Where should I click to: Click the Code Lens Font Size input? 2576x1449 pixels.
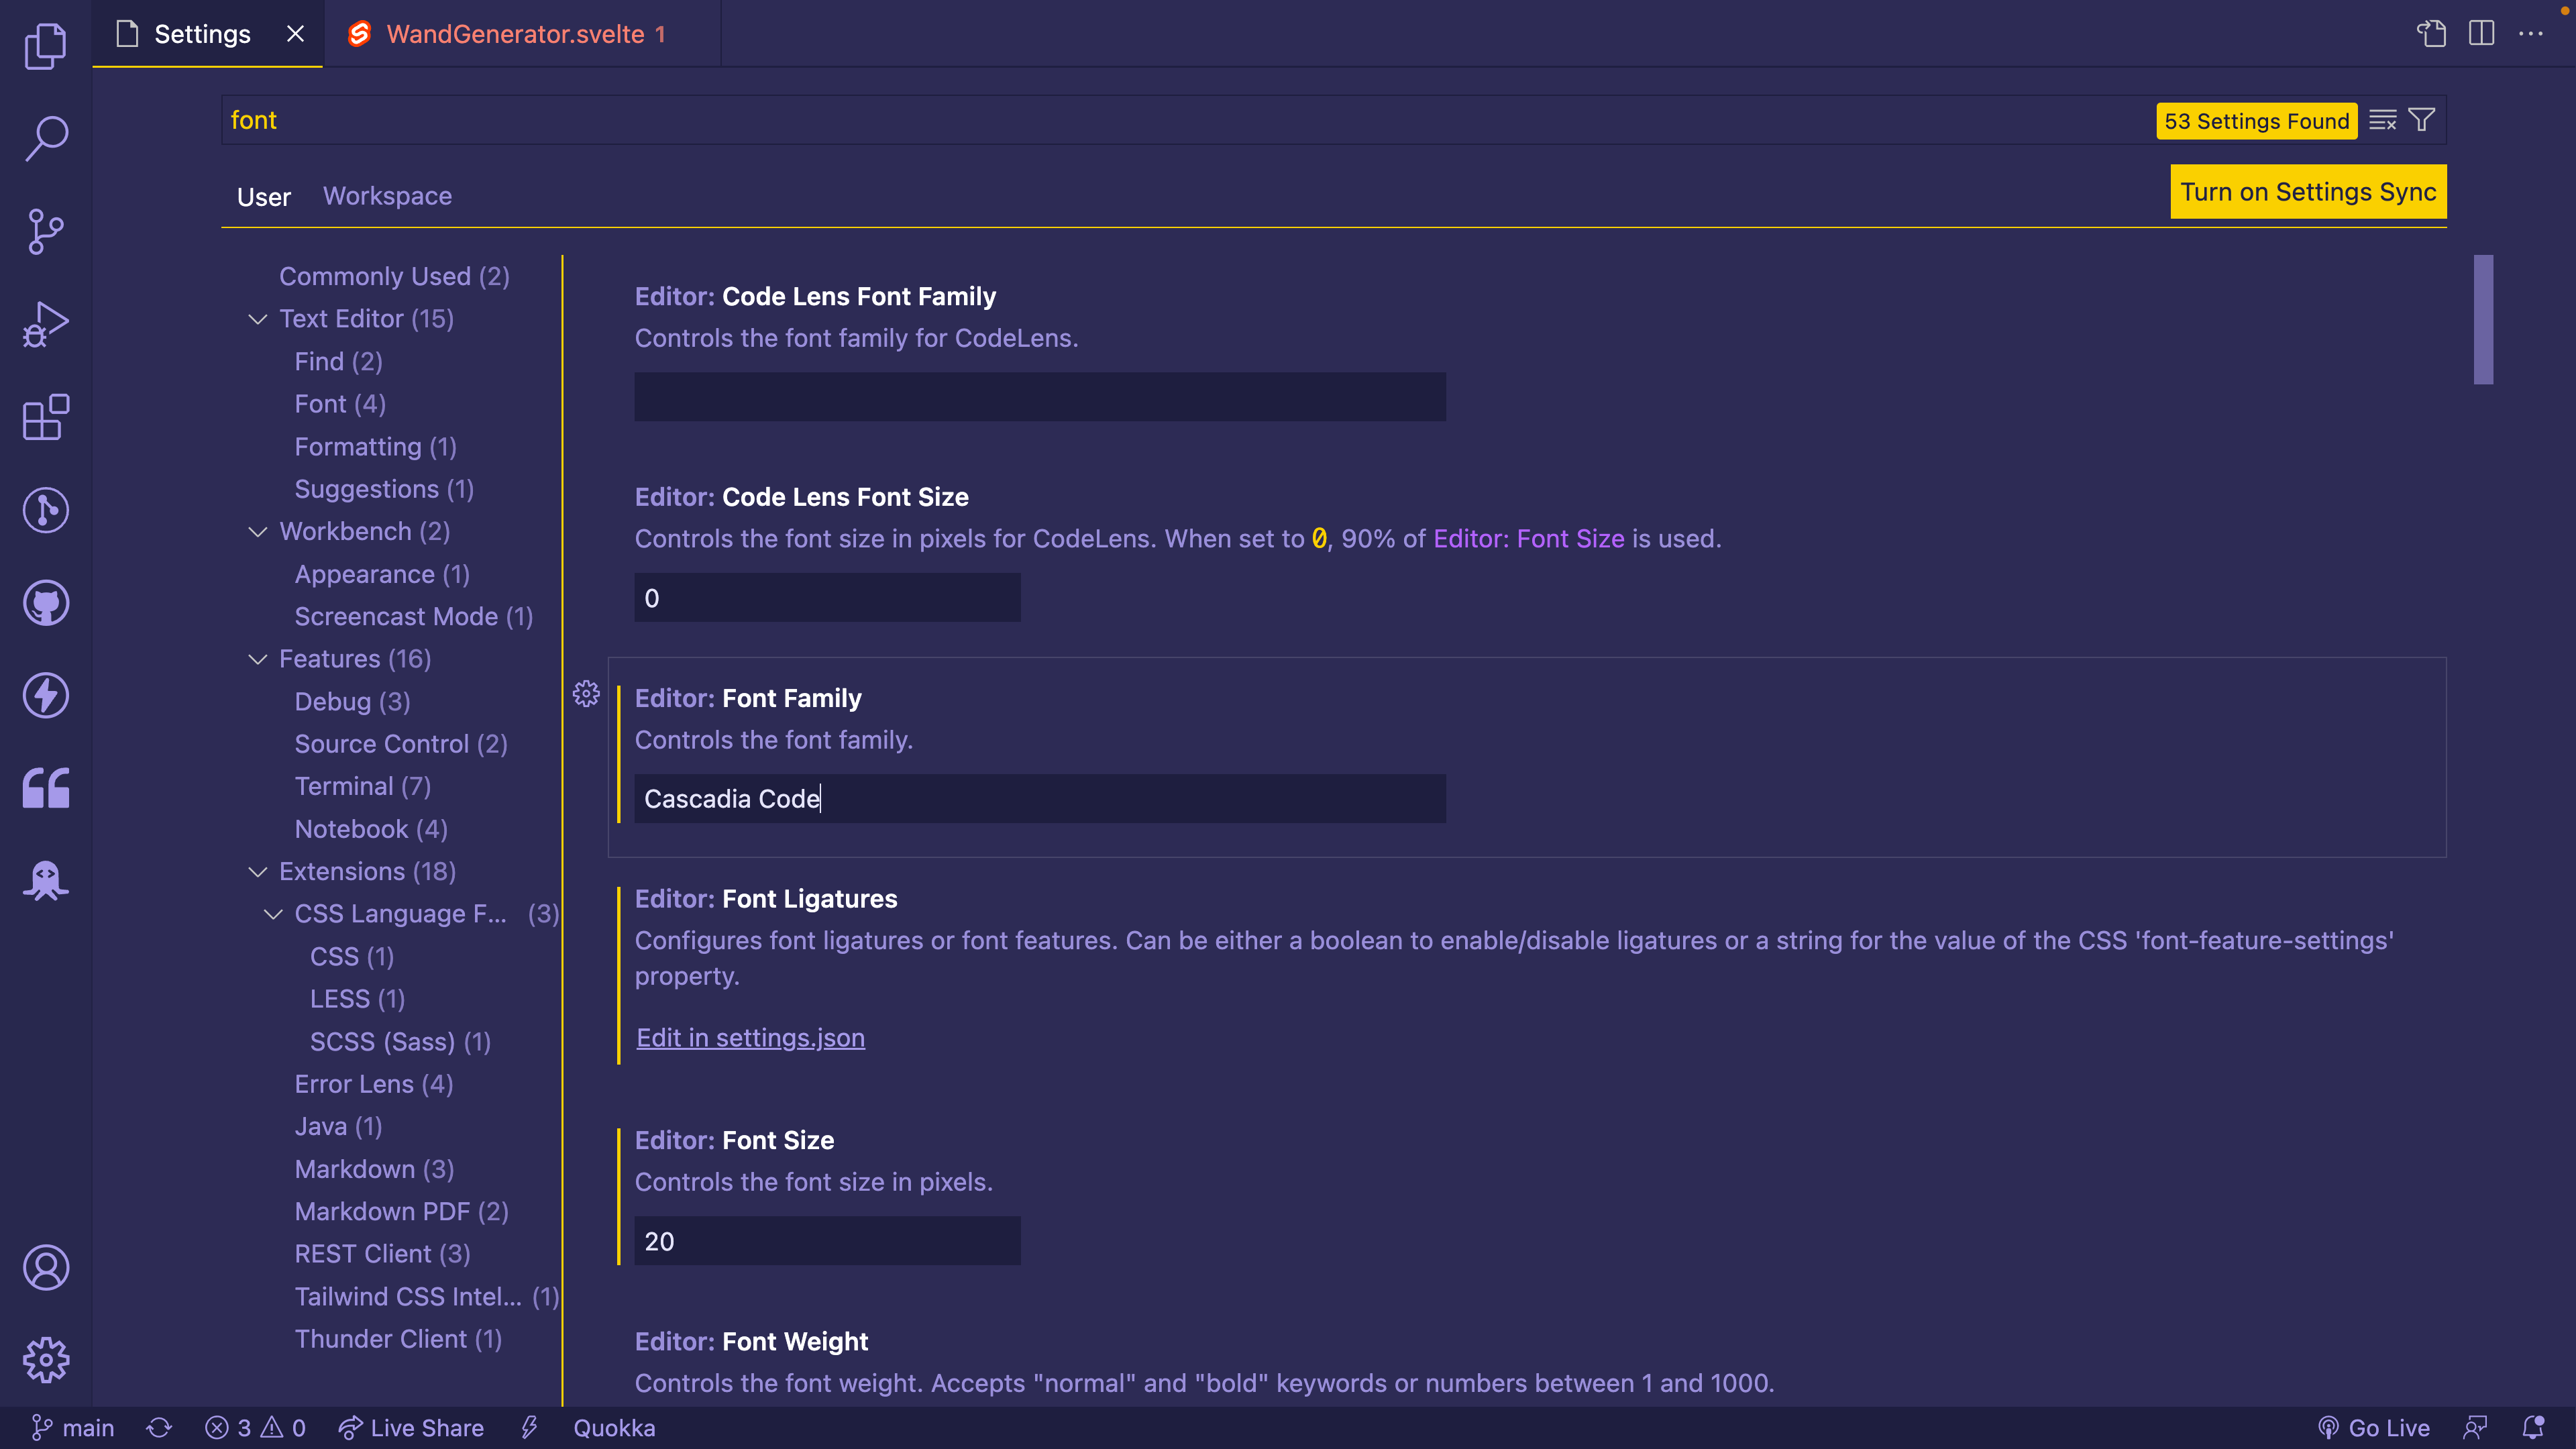827,598
